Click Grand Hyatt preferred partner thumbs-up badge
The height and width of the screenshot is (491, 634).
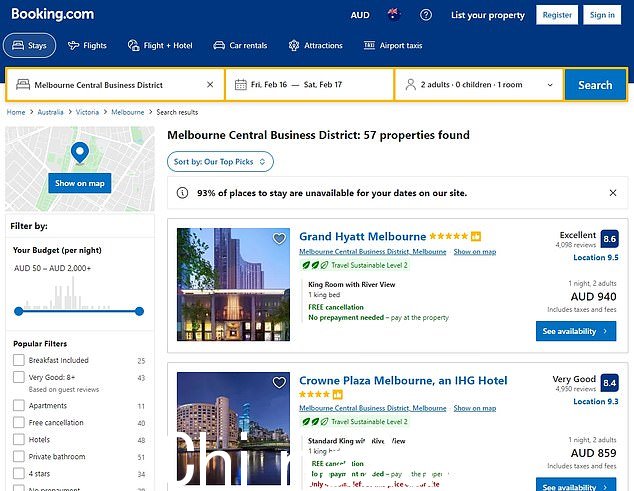[x=476, y=236]
